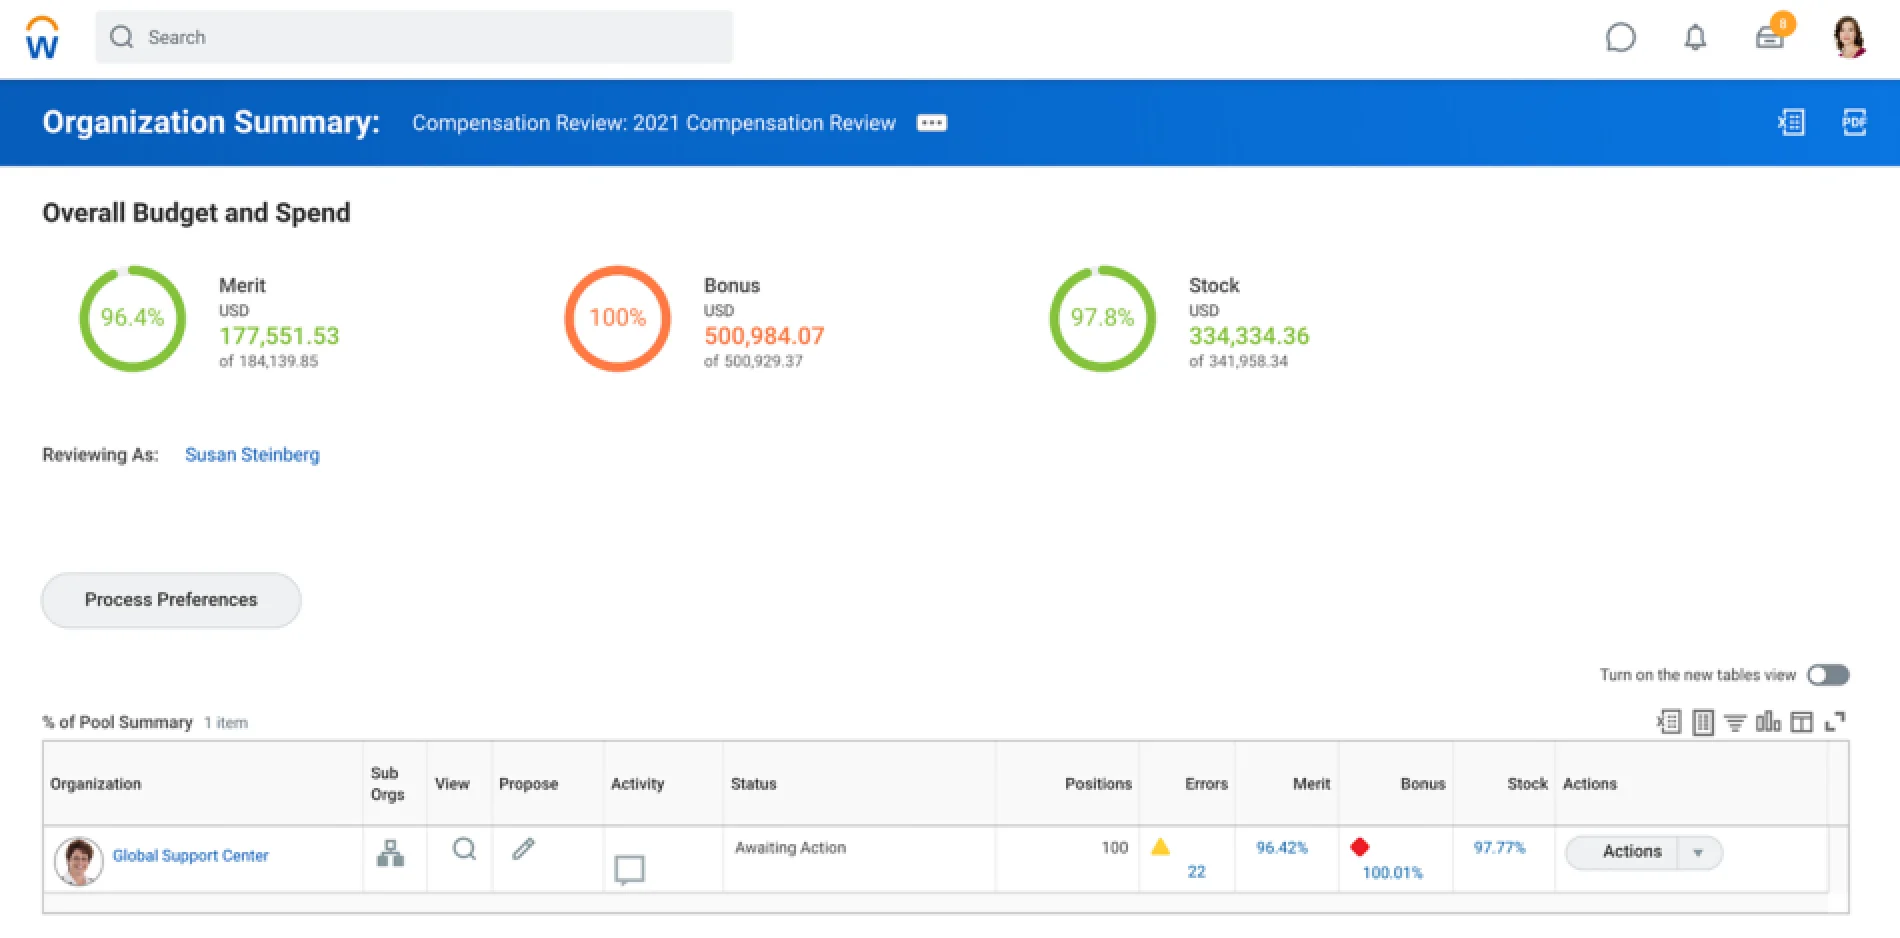Turn on the new tables view
This screenshot has height=938, width=1900.
pos(1828,675)
